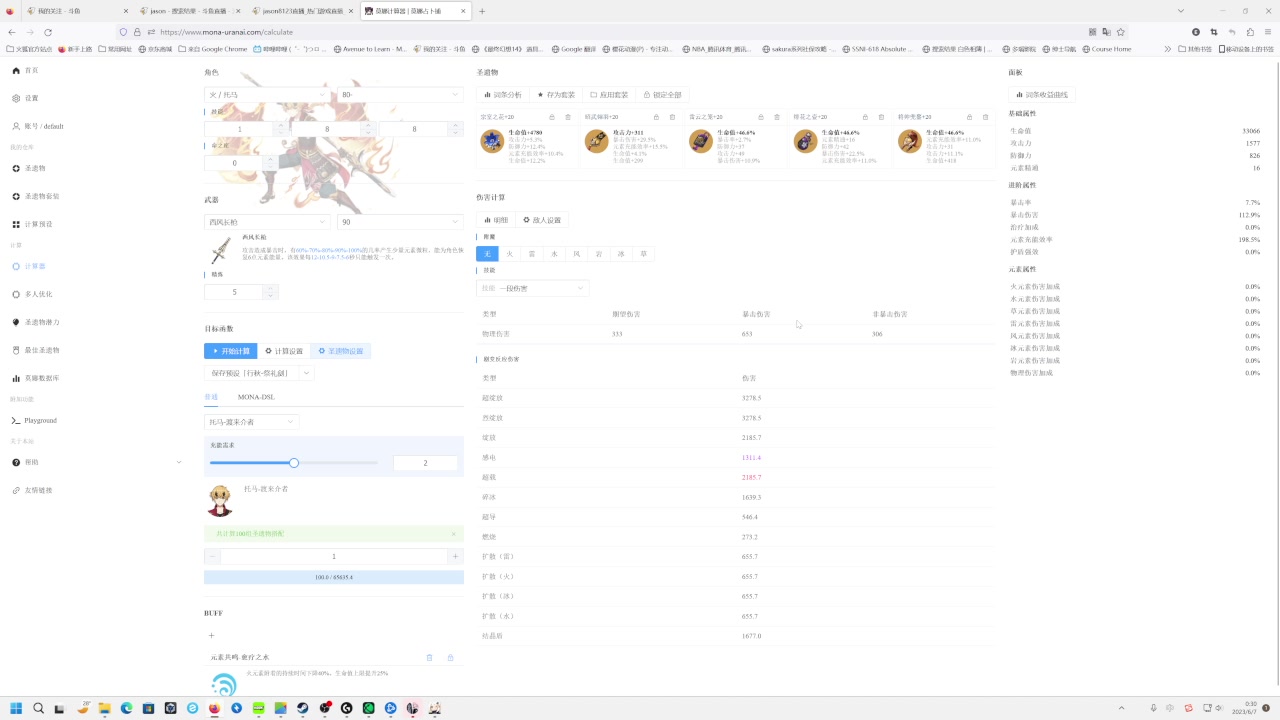The image size is (1280, 720).
Task: Open 圣遗物设置 artifact settings button
Action: [x=341, y=351]
